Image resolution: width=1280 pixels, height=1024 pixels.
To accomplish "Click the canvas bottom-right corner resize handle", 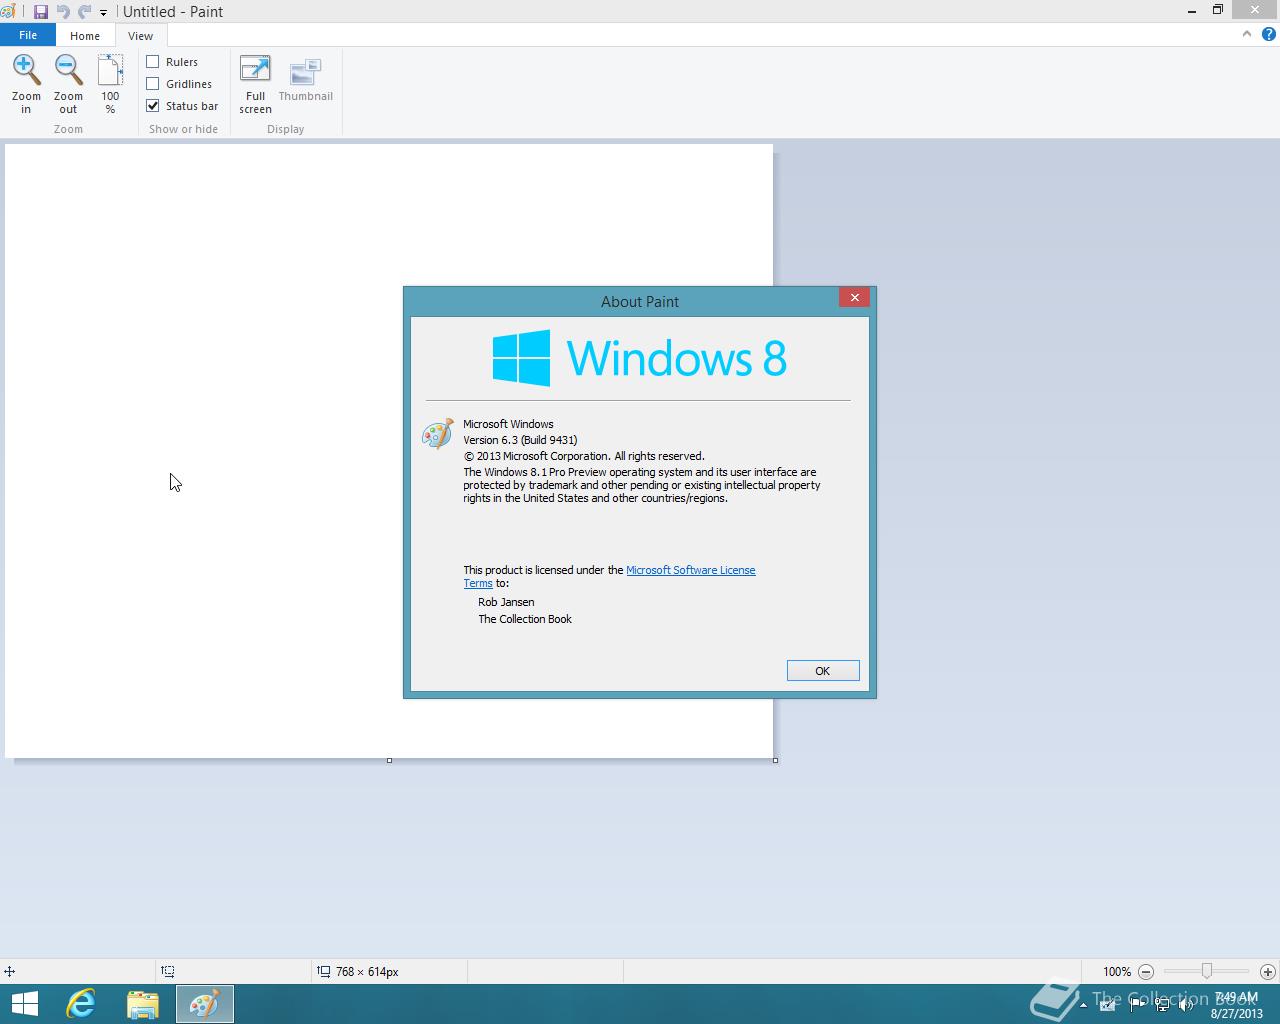I will 775,760.
